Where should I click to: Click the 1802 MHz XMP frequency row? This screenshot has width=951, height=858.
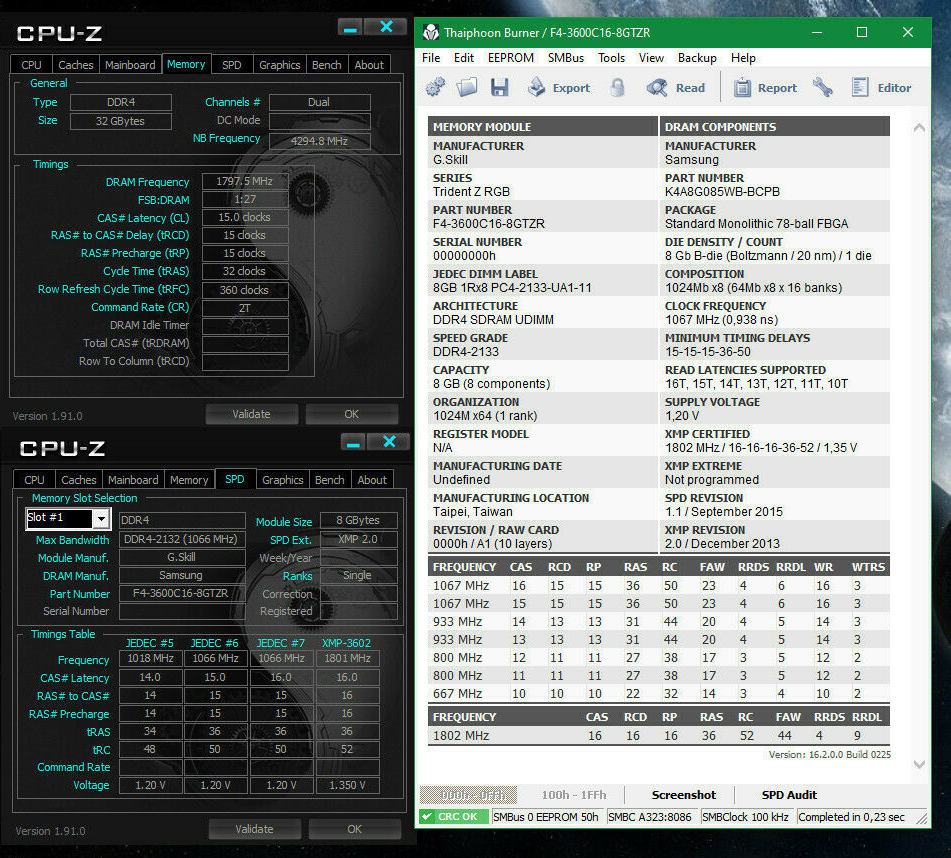click(659, 736)
